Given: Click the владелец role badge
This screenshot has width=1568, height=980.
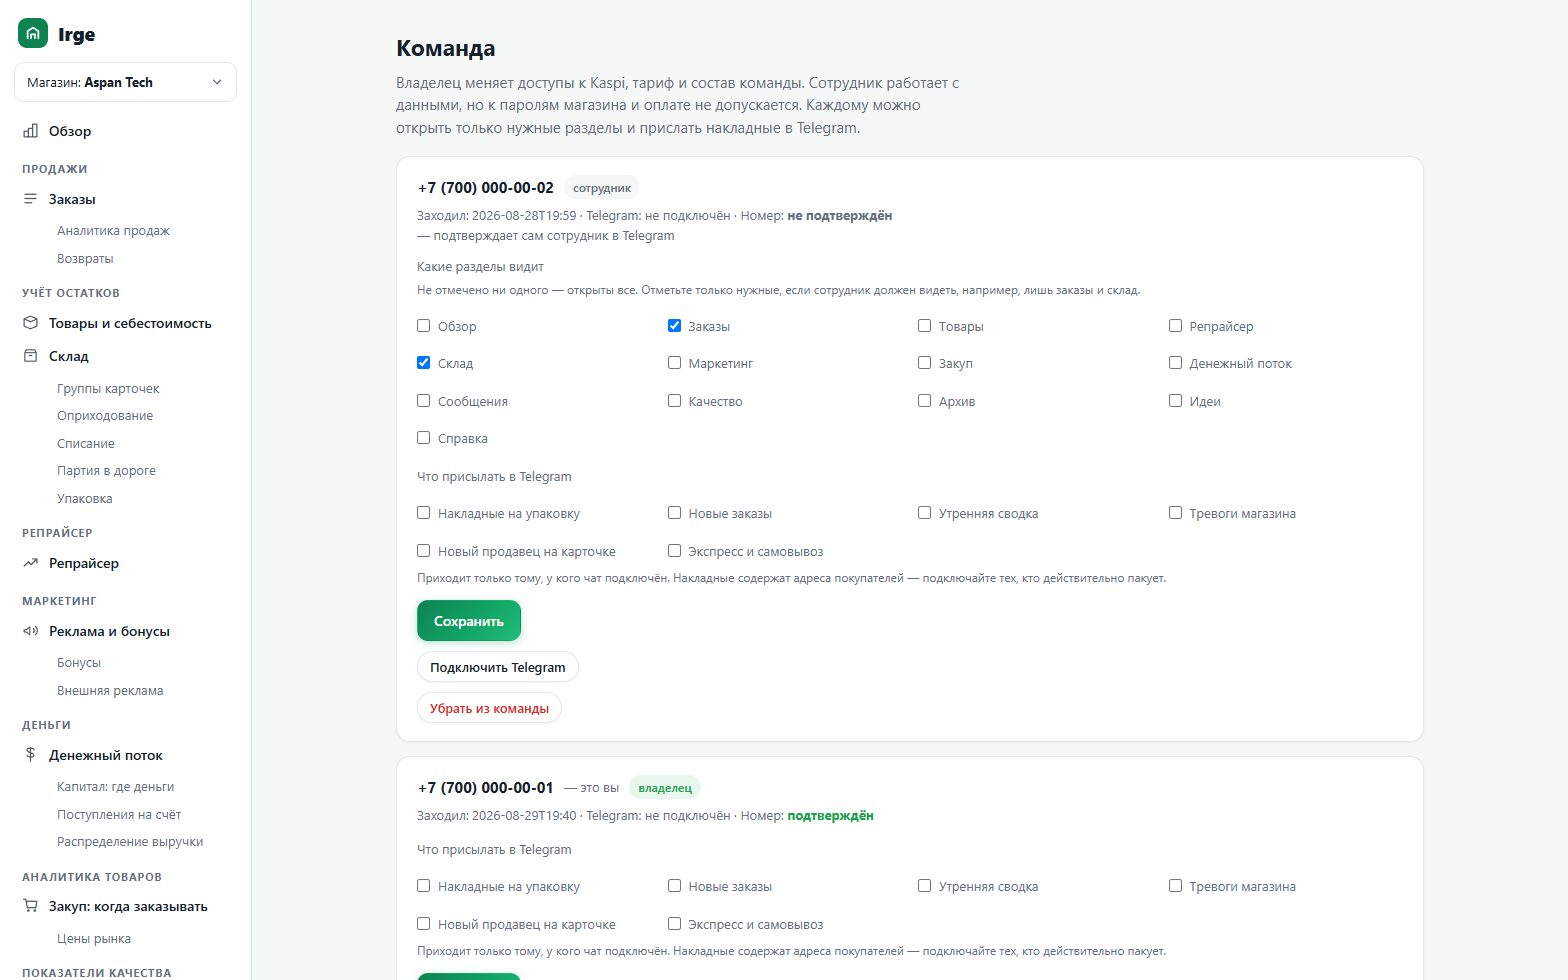Looking at the screenshot, I should 665,788.
